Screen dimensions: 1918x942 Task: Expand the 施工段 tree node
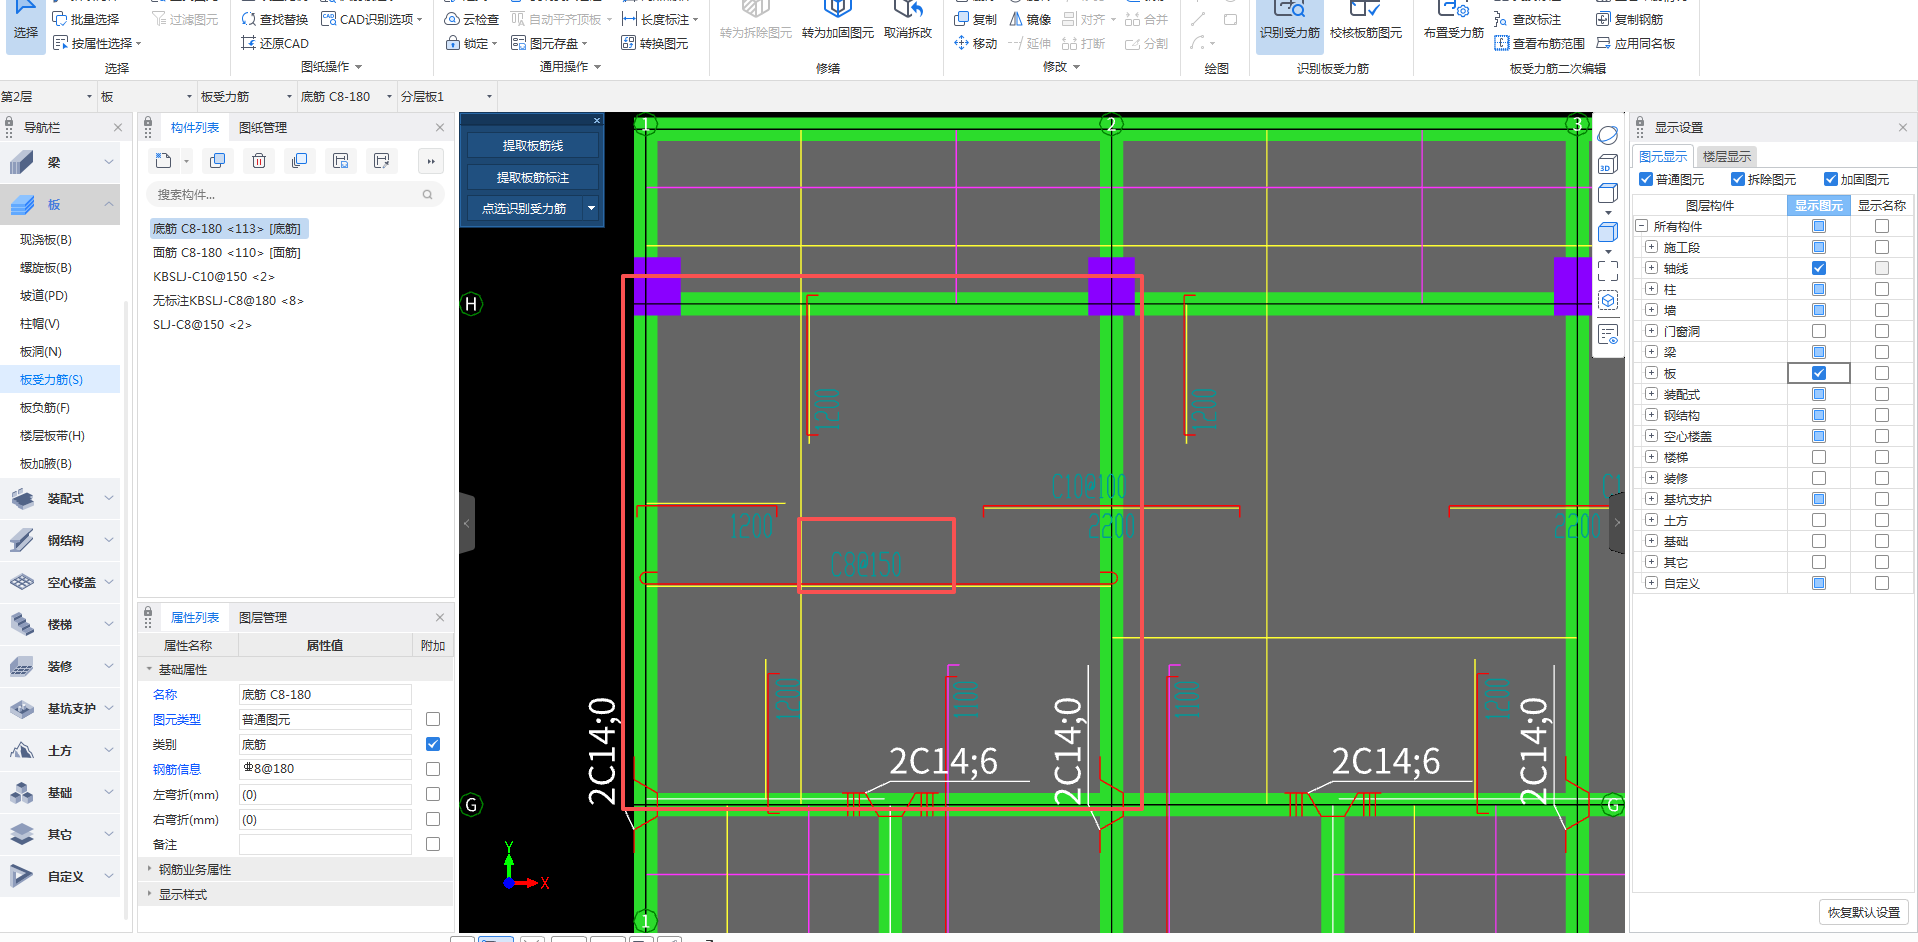(1651, 247)
